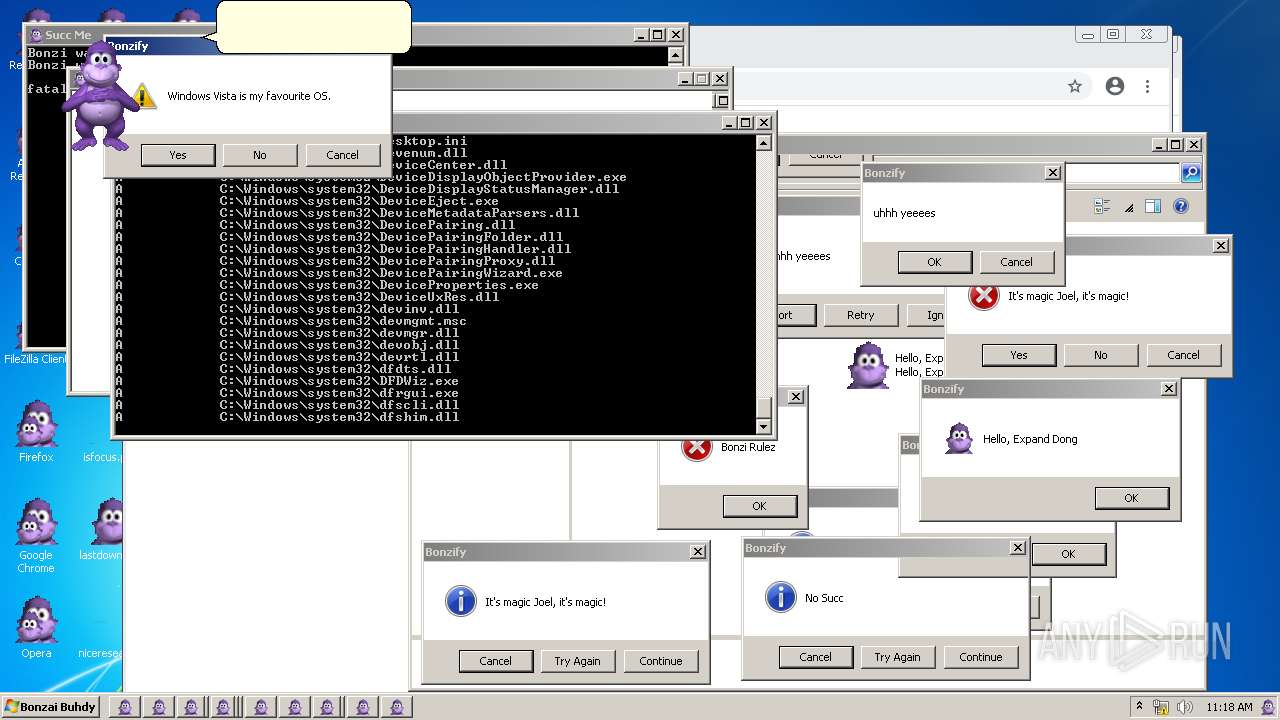
Task: Open the Chrome profile avatar icon
Action: (x=1115, y=86)
